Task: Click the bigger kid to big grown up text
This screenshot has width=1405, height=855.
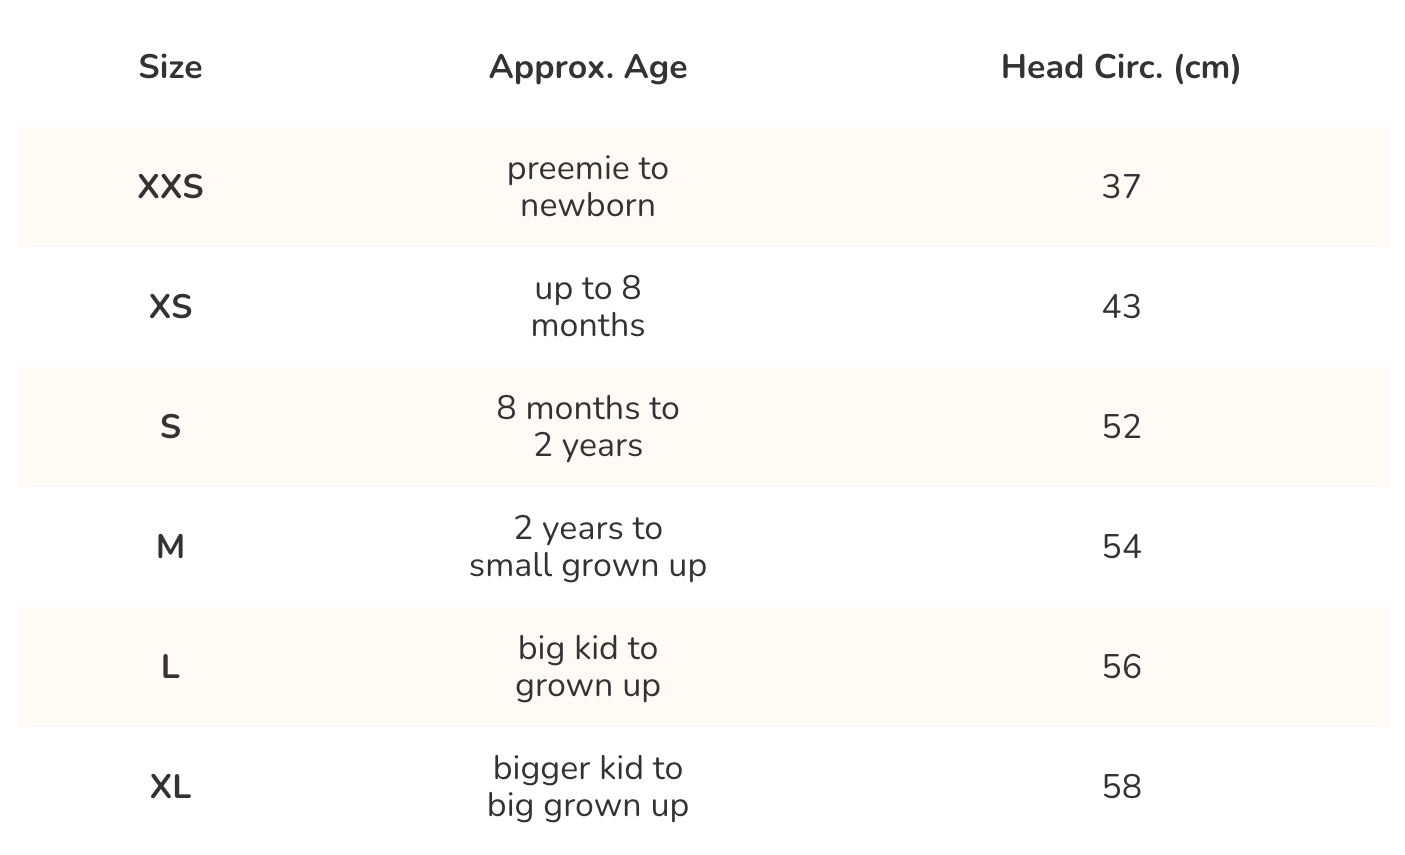Action: tap(588, 787)
